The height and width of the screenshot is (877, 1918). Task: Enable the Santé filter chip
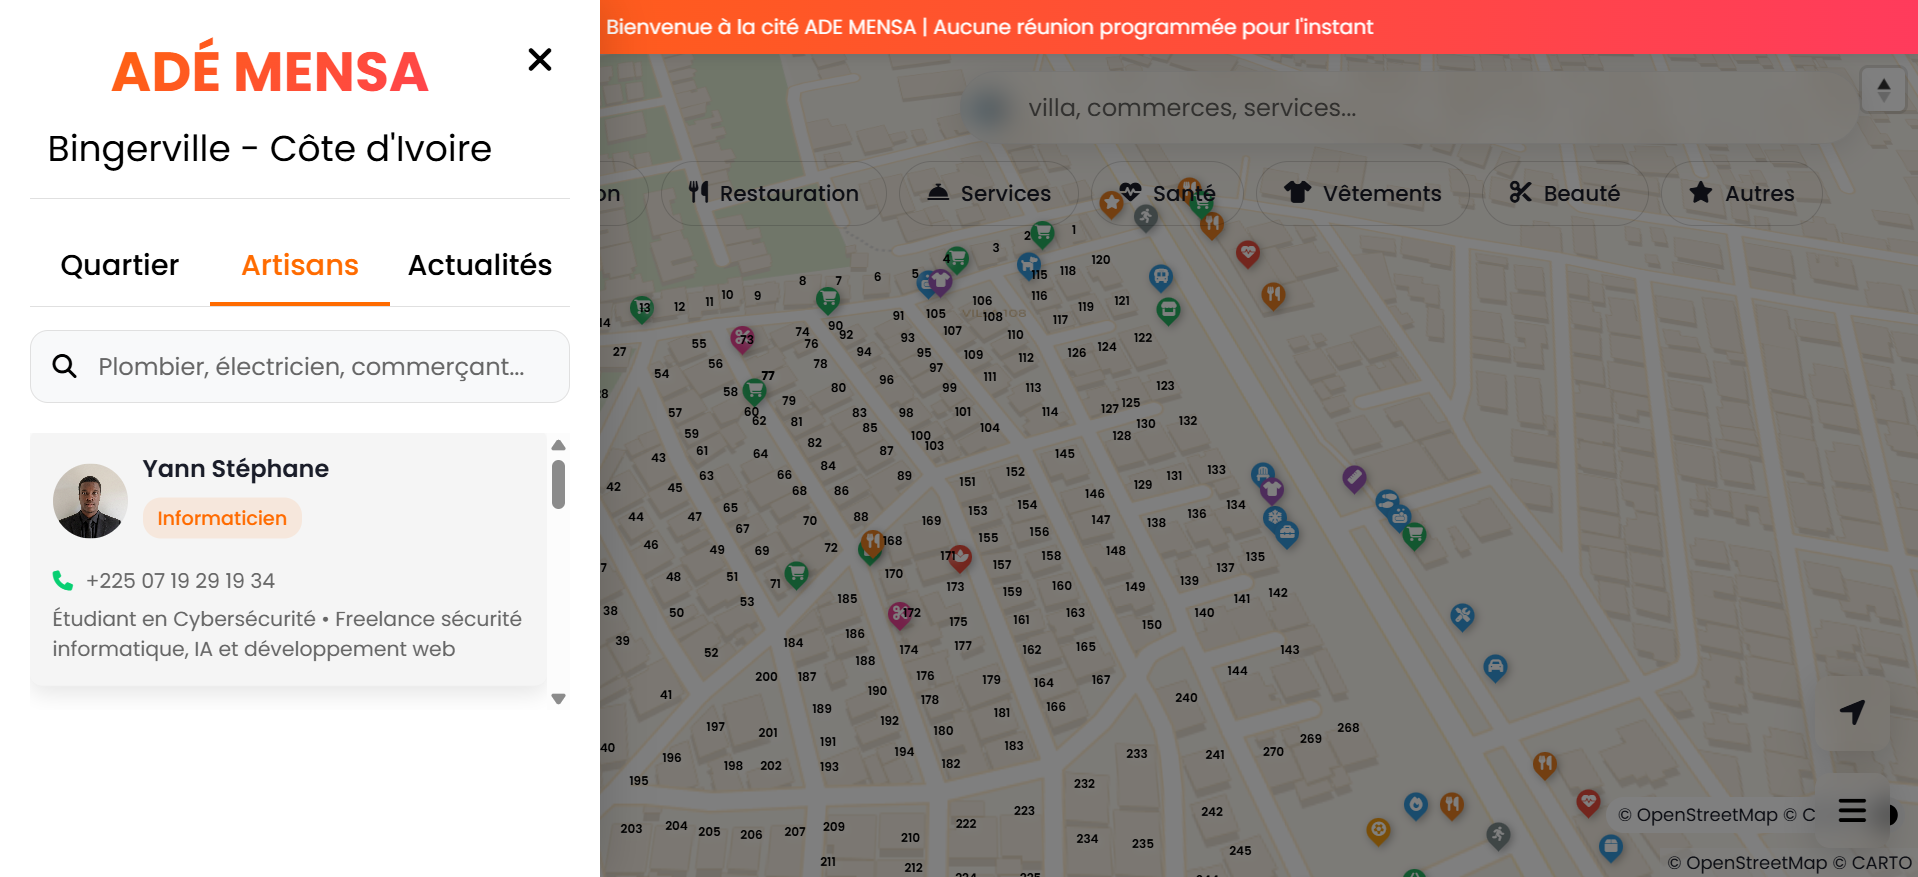(x=1167, y=193)
